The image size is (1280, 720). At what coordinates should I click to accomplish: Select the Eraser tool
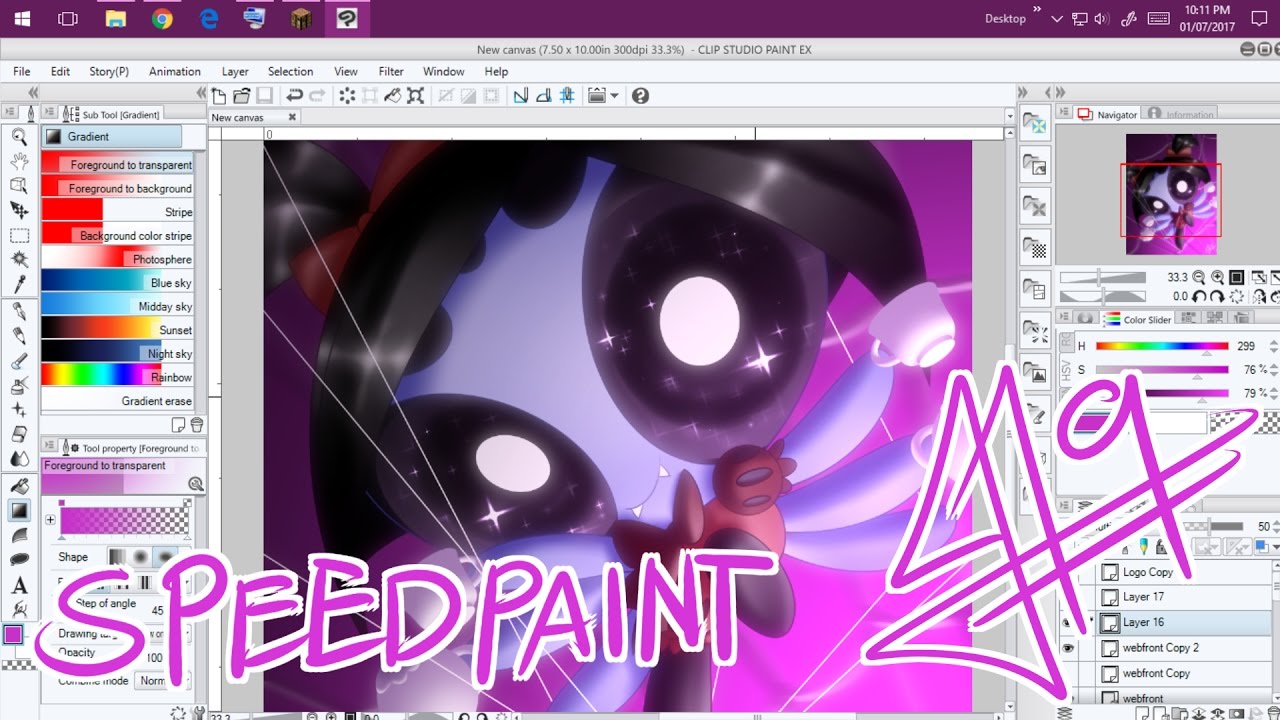(x=19, y=434)
